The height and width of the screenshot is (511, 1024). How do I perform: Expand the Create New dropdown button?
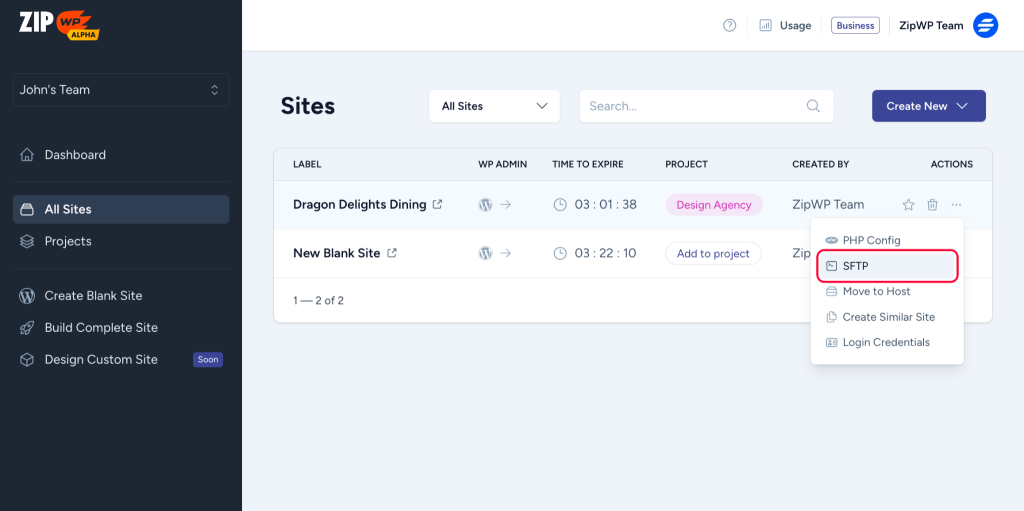(928, 106)
